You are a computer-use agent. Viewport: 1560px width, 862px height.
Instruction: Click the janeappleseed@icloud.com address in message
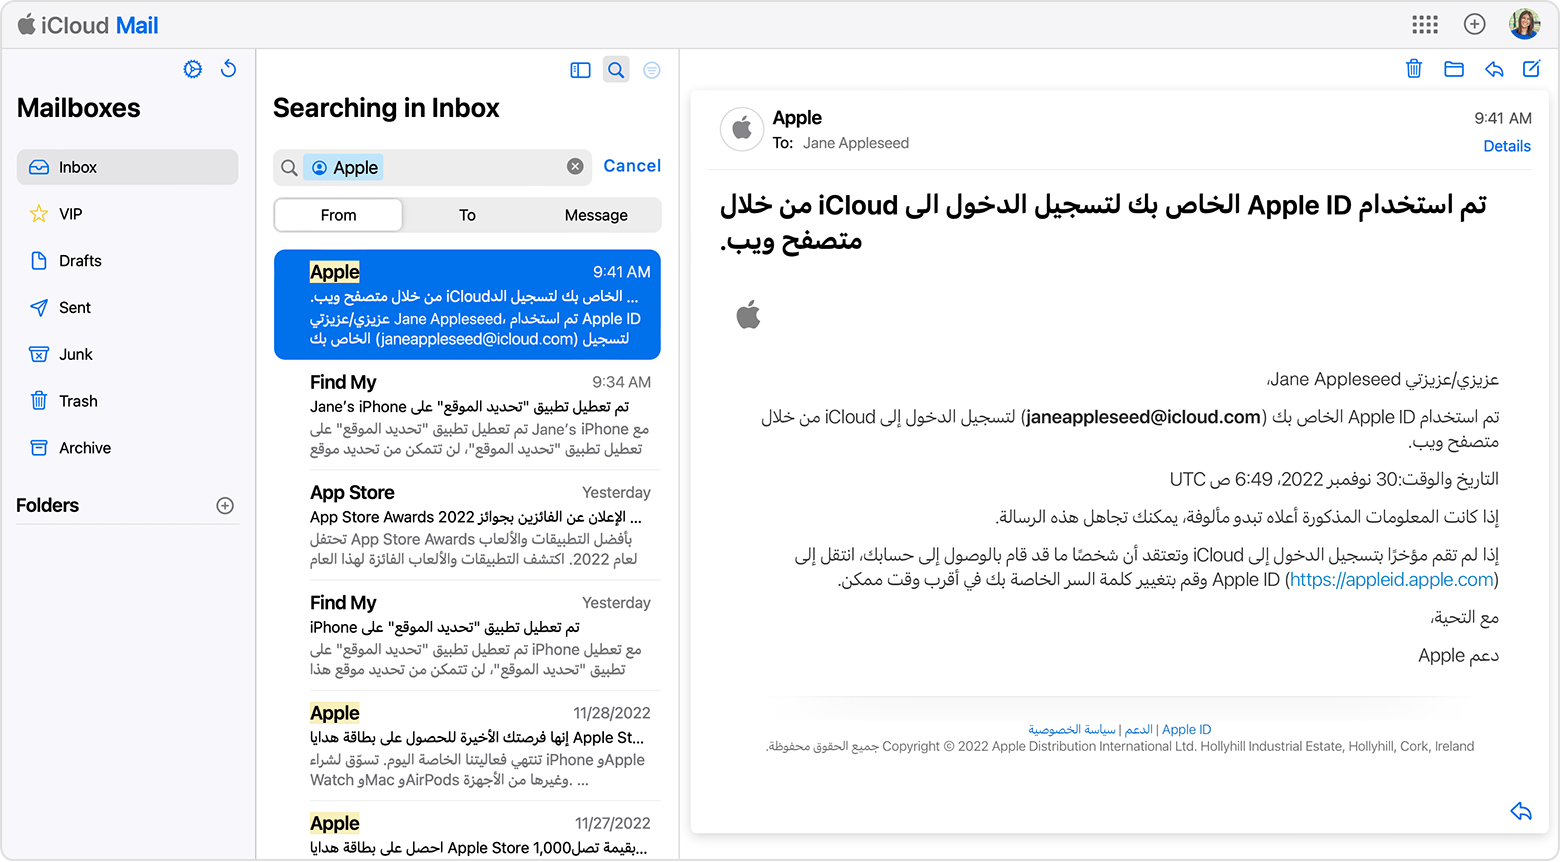(x=1143, y=417)
